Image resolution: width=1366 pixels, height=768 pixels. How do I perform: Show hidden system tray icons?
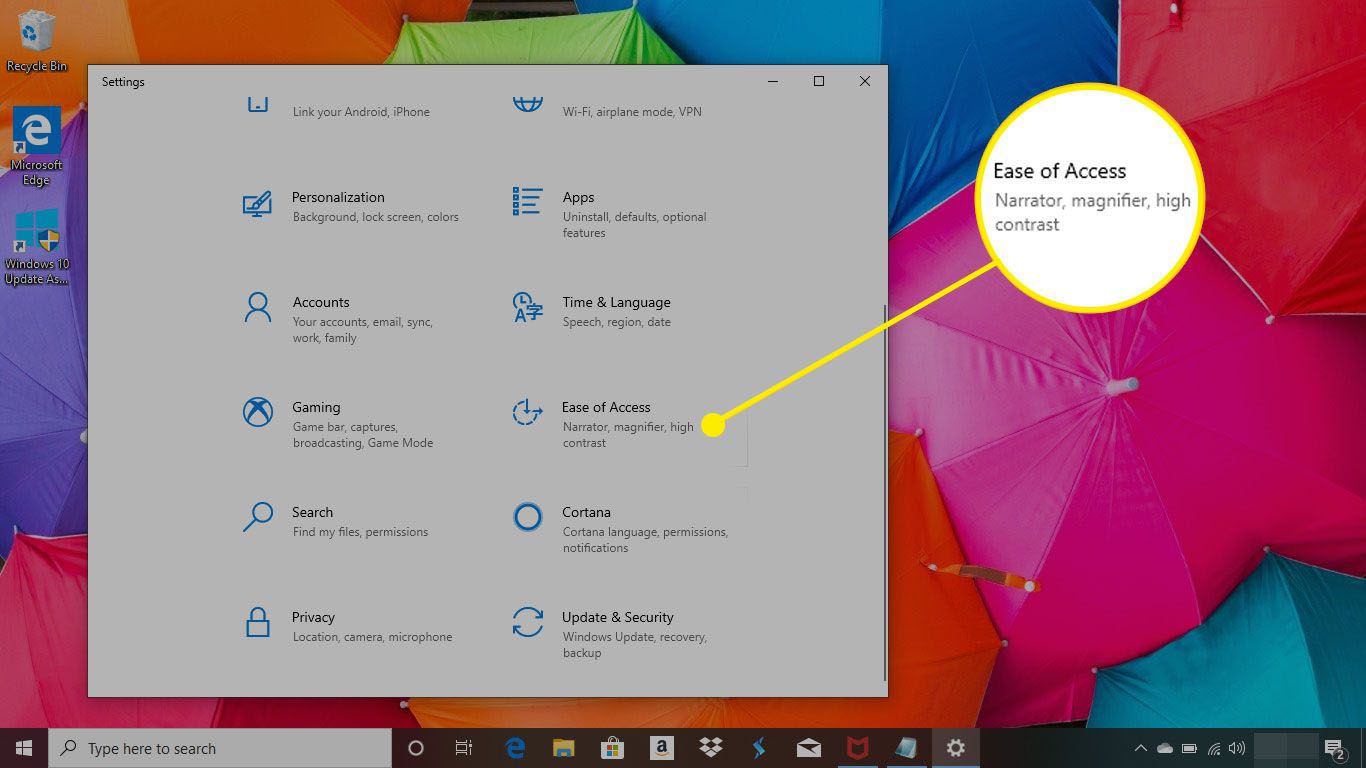[x=1141, y=748]
